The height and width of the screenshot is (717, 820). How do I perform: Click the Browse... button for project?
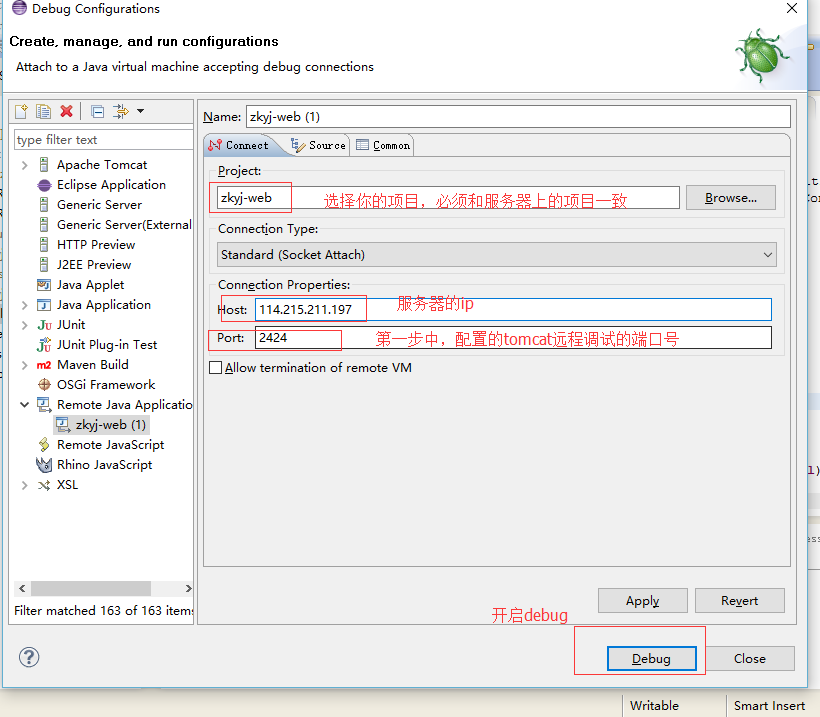(x=730, y=198)
